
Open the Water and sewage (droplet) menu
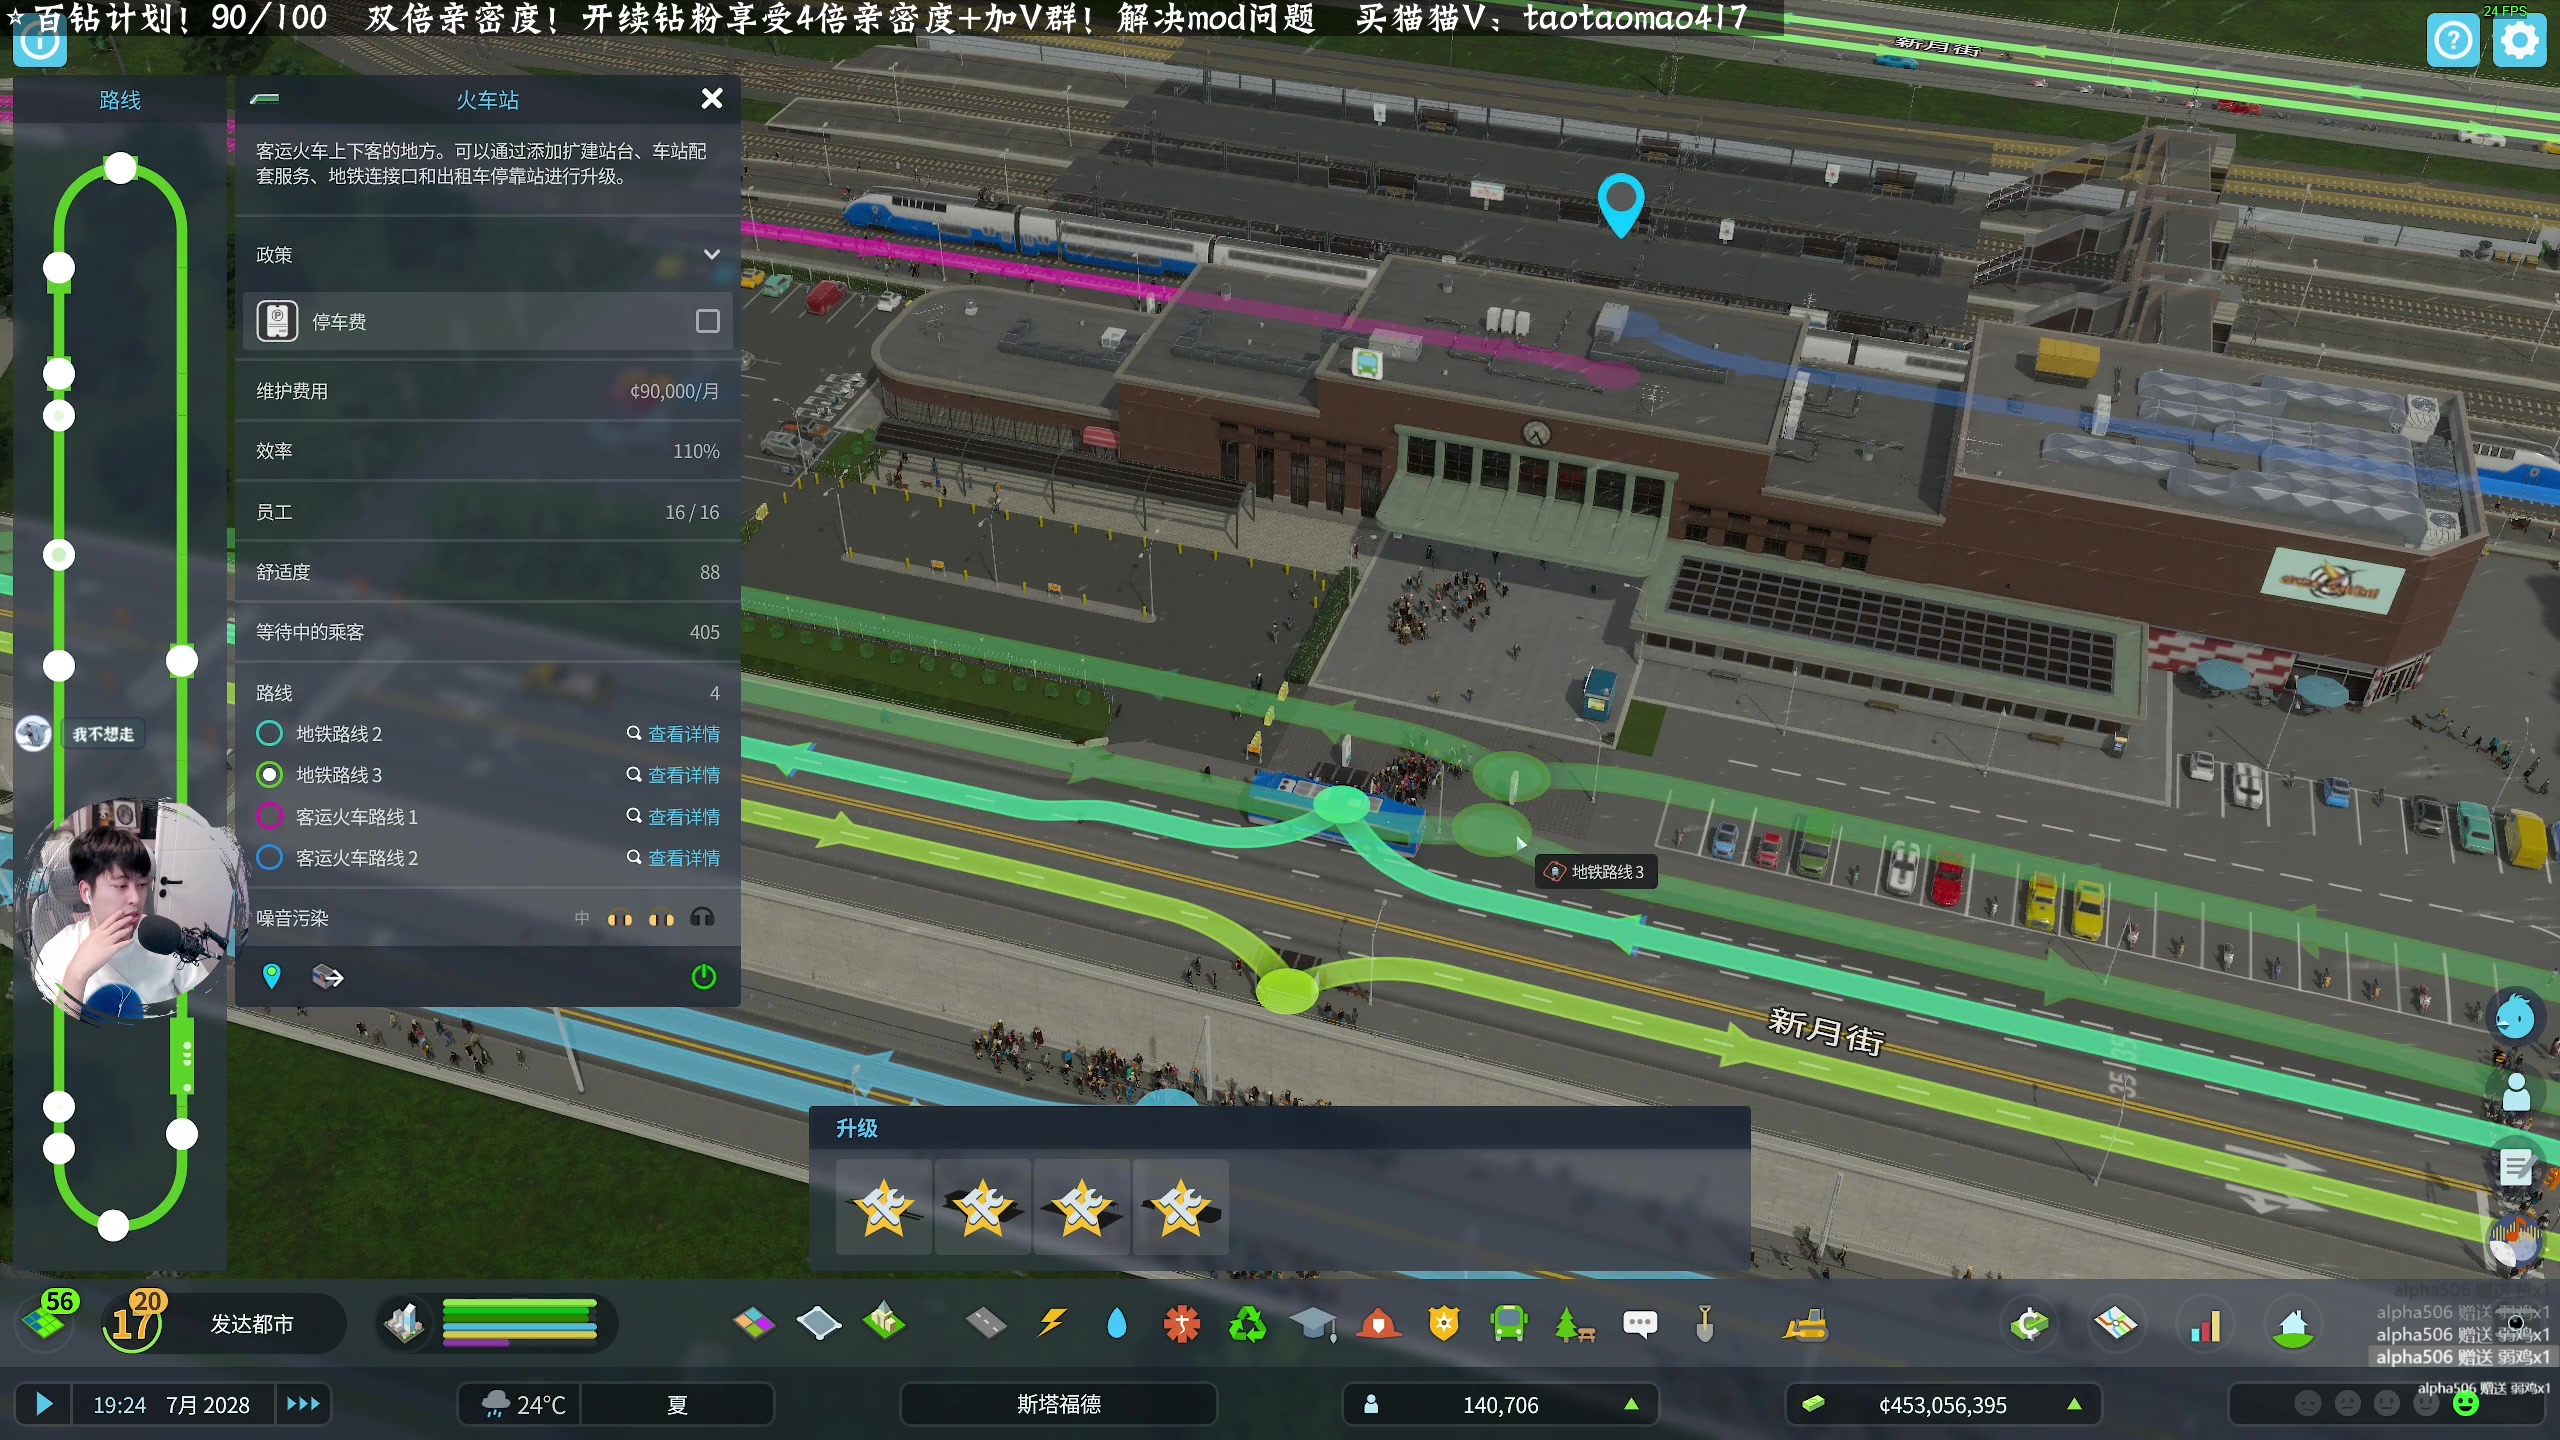point(1117,1324)
